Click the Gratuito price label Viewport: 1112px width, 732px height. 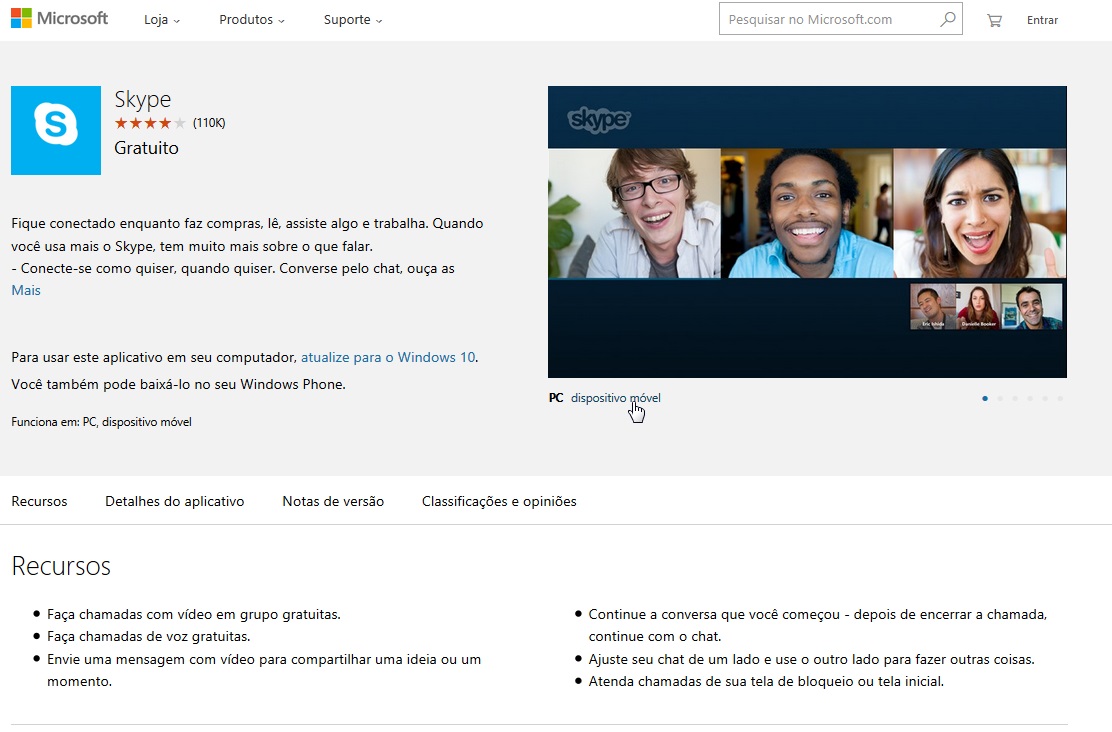[147, 148]
